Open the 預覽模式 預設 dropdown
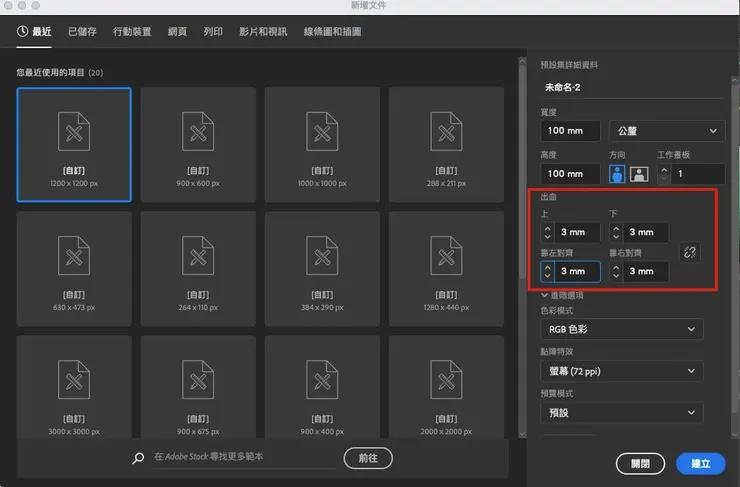This screenshot has height=487, width=740. (x=622, y=413)
